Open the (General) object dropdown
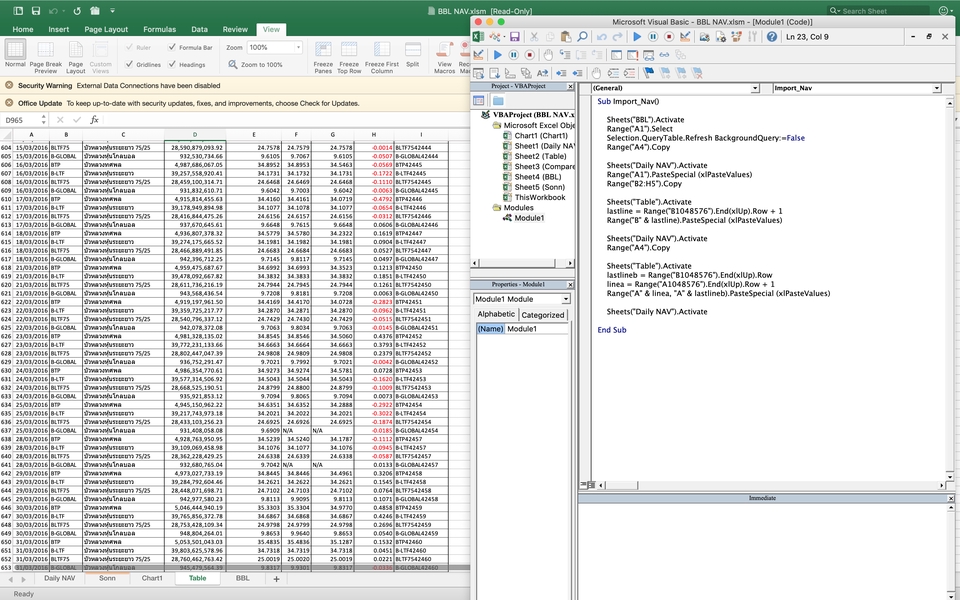Image resolution: width=960 pixels, height=600 pixels. [754, 88]
